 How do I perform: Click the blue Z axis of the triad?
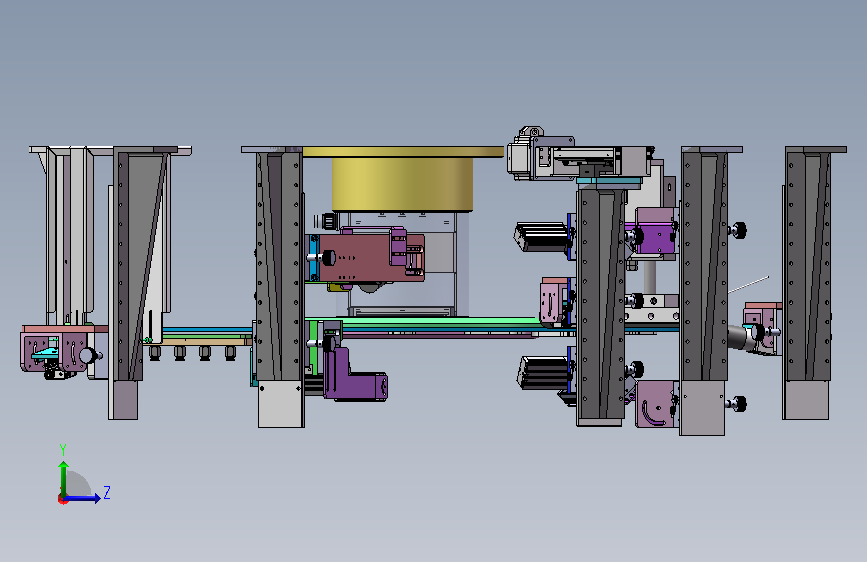[x=83, y=498]
